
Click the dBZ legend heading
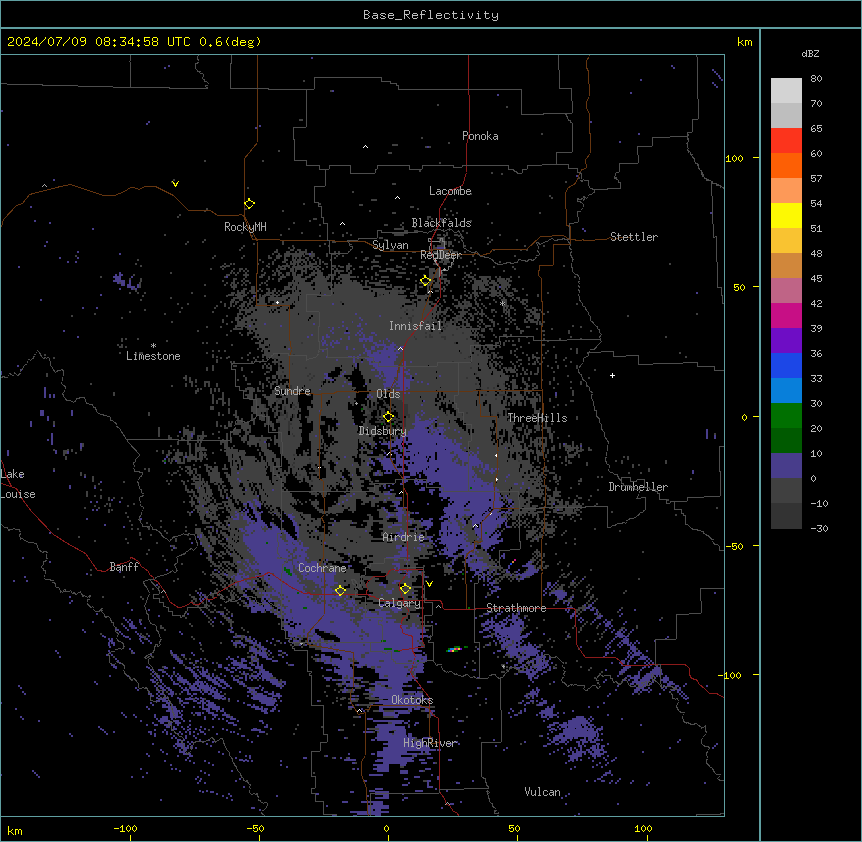point(810,53)
